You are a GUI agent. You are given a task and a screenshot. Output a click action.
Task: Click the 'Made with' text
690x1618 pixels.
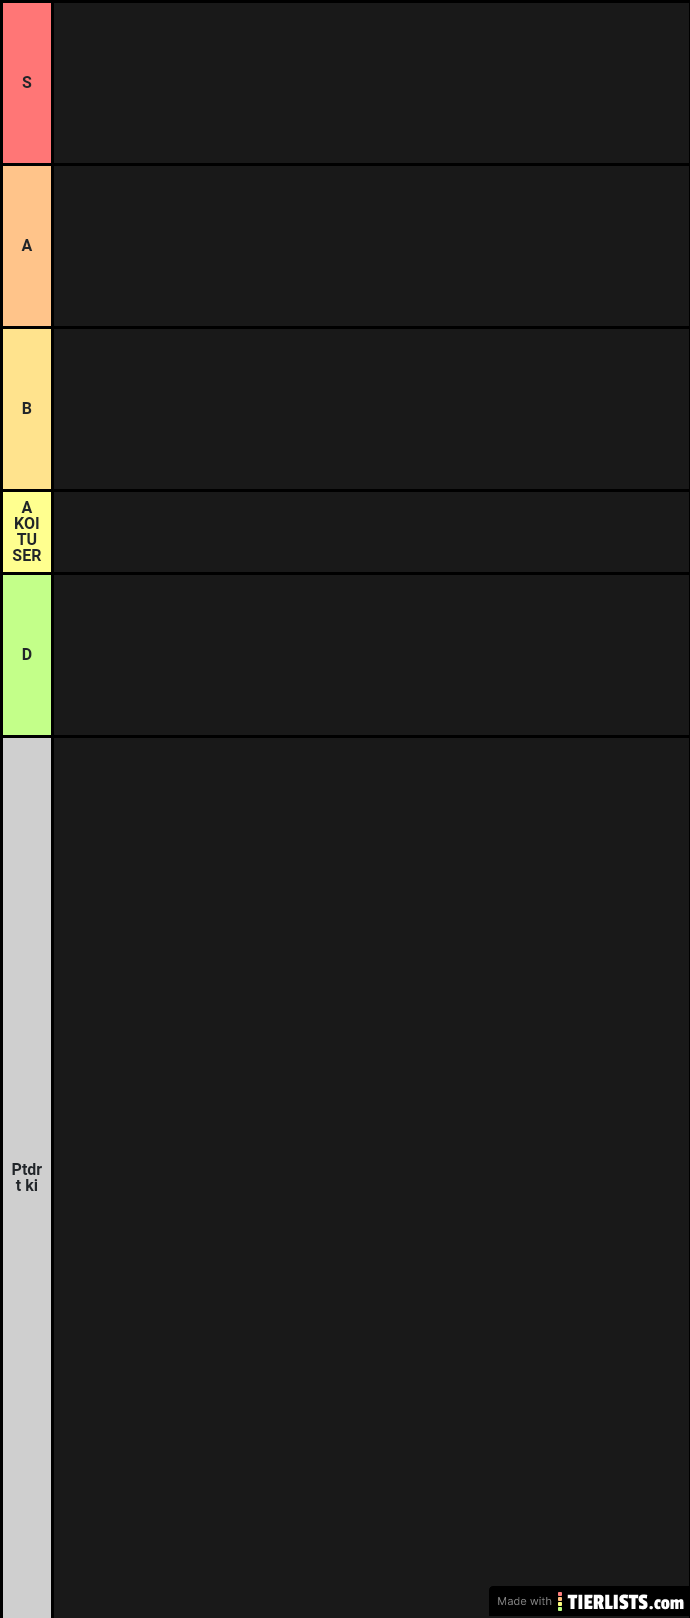[524, 1602]
